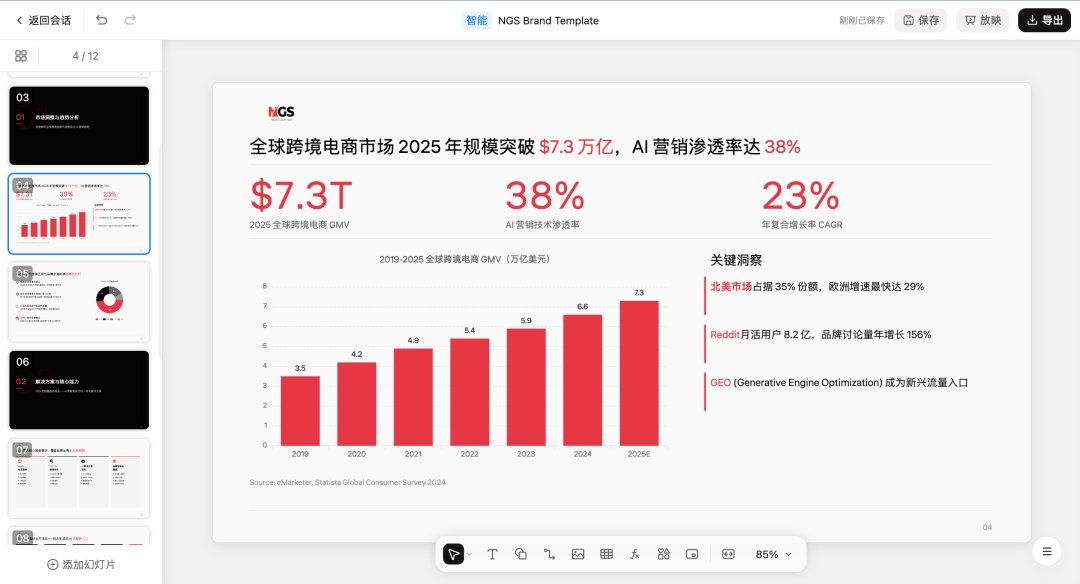Add a new slide with 添加幻灯片
Screen dimensions: 1080x584
tap(81, 565)
